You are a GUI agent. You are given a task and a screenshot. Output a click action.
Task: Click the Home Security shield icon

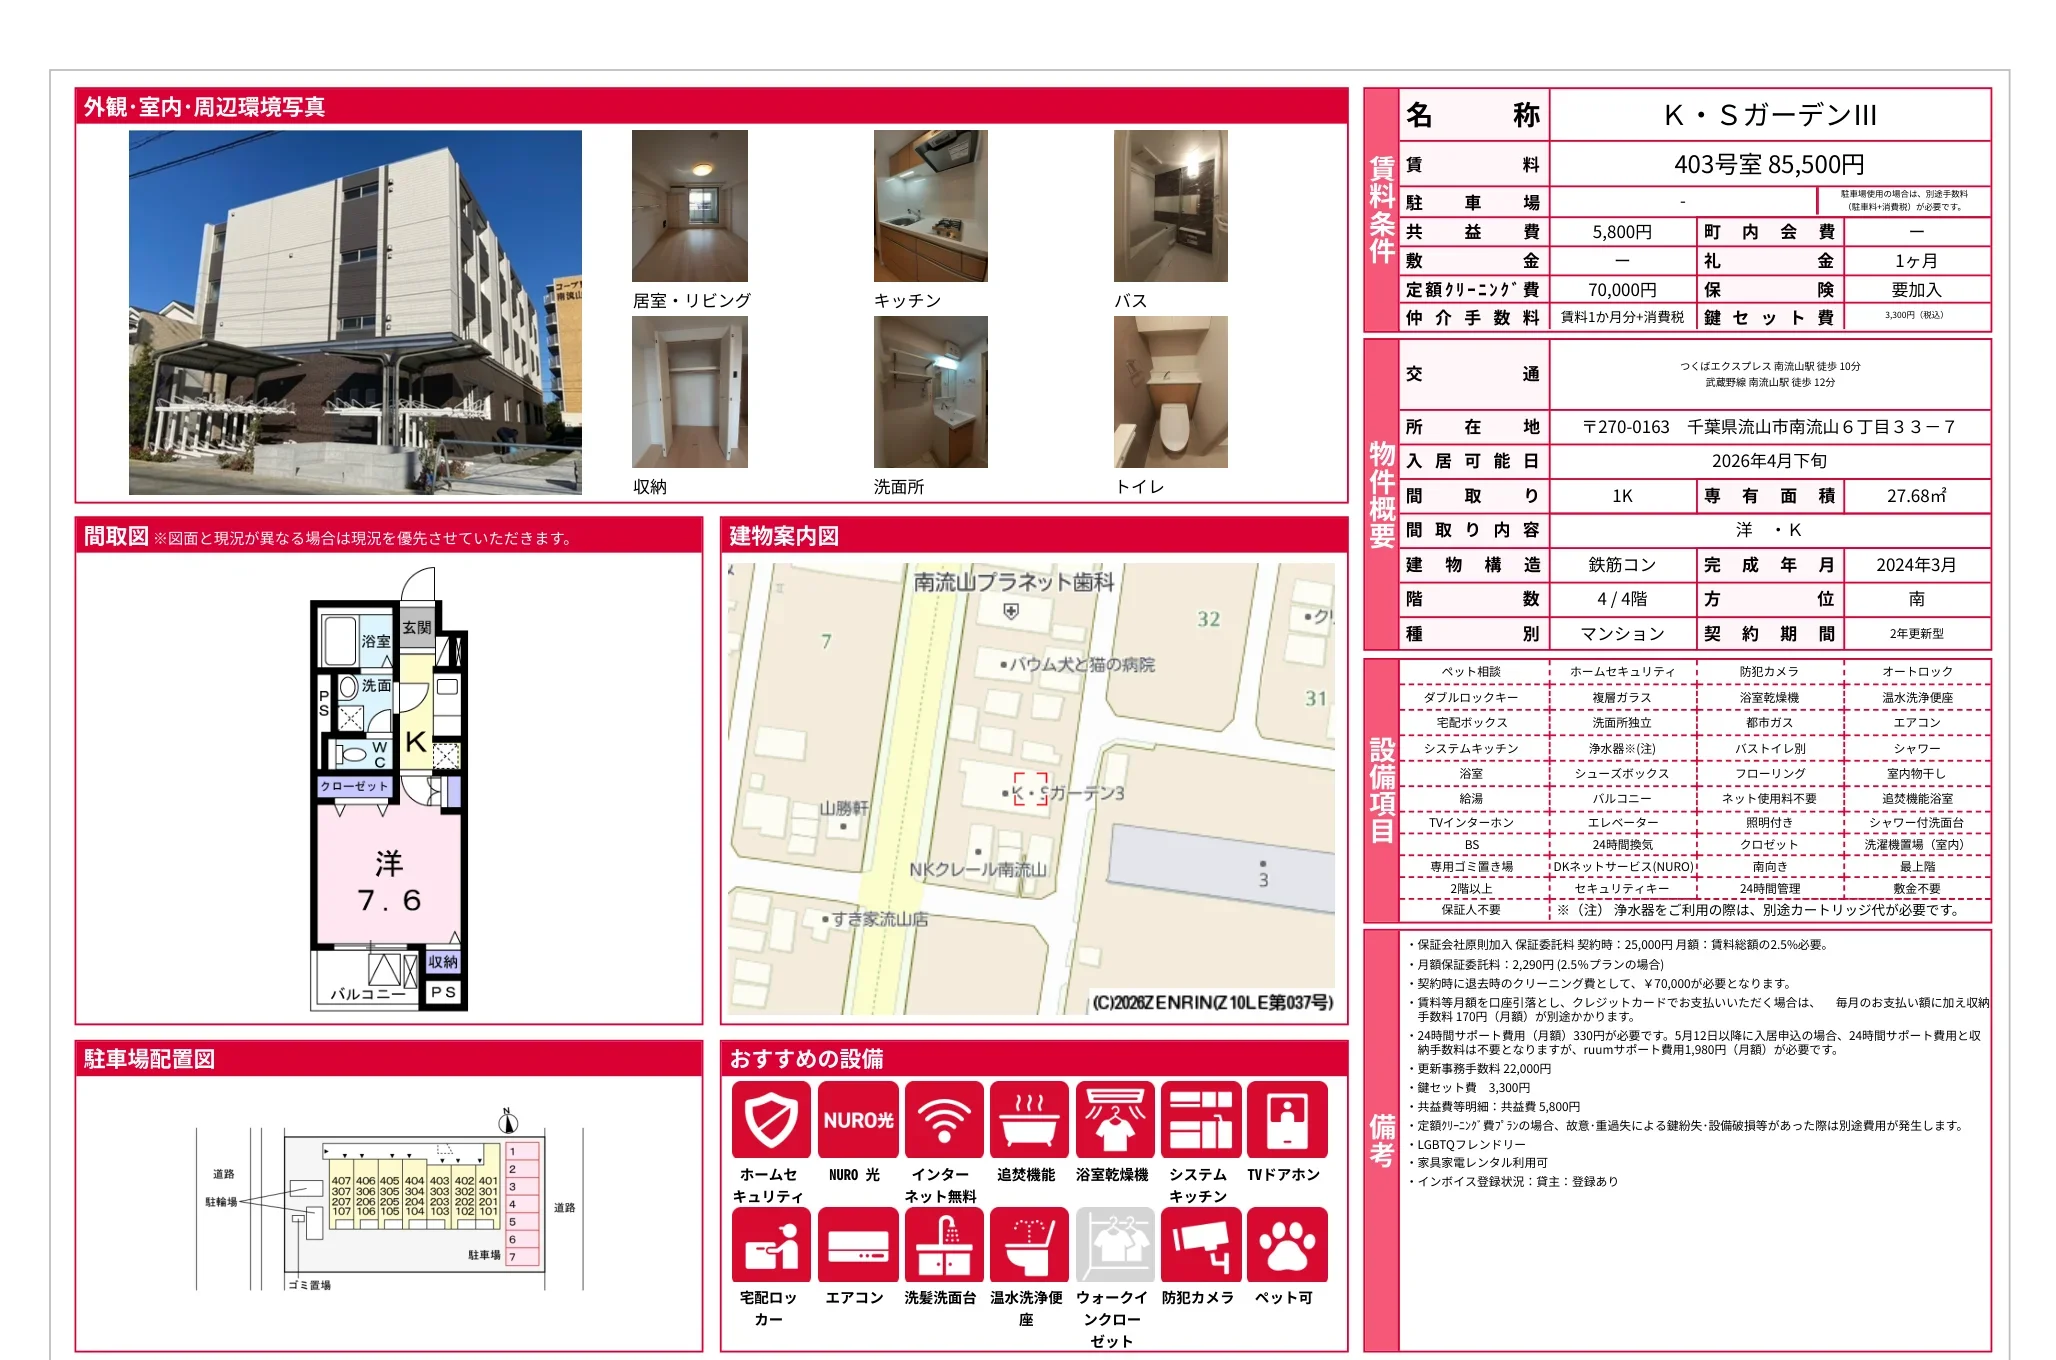tap(770, 1119)
